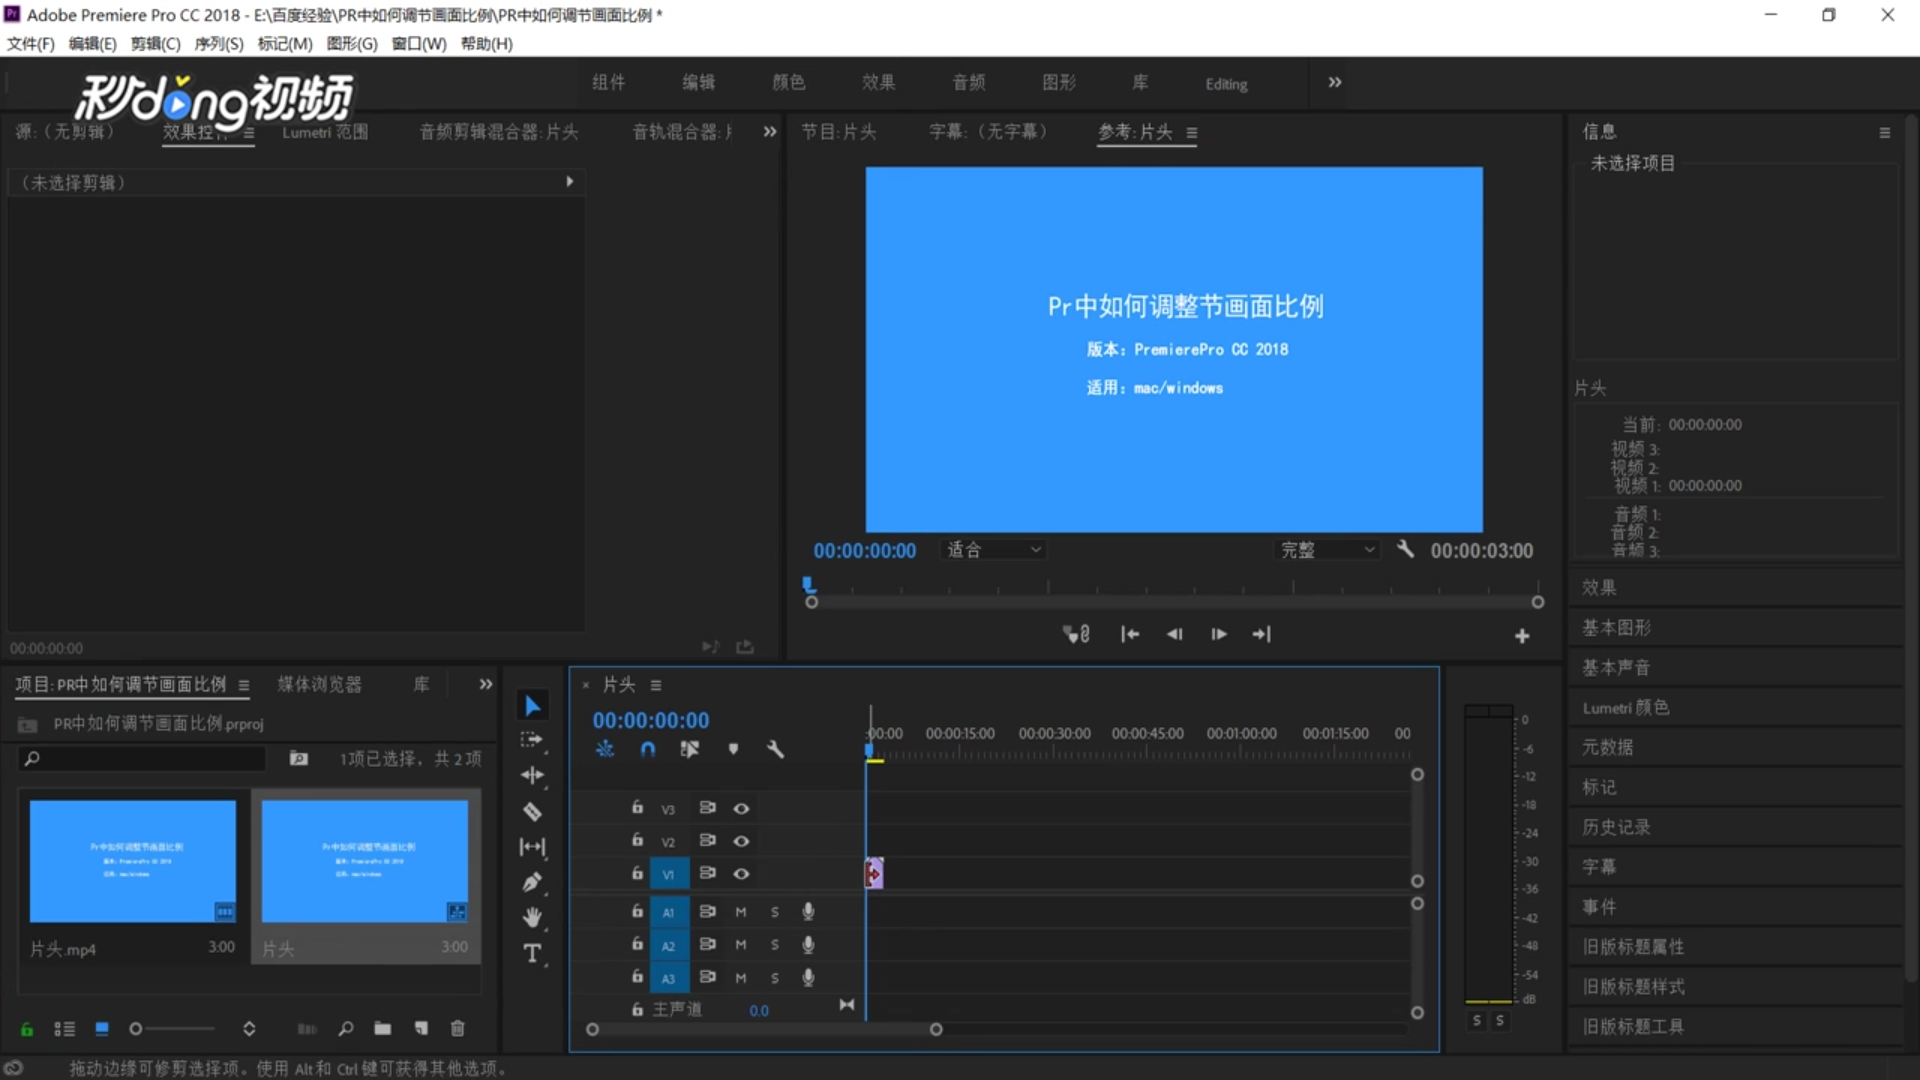The image size is (1920, 1080).
Task: Enable voice-over record on A3
Action: [x=808, y=977]
